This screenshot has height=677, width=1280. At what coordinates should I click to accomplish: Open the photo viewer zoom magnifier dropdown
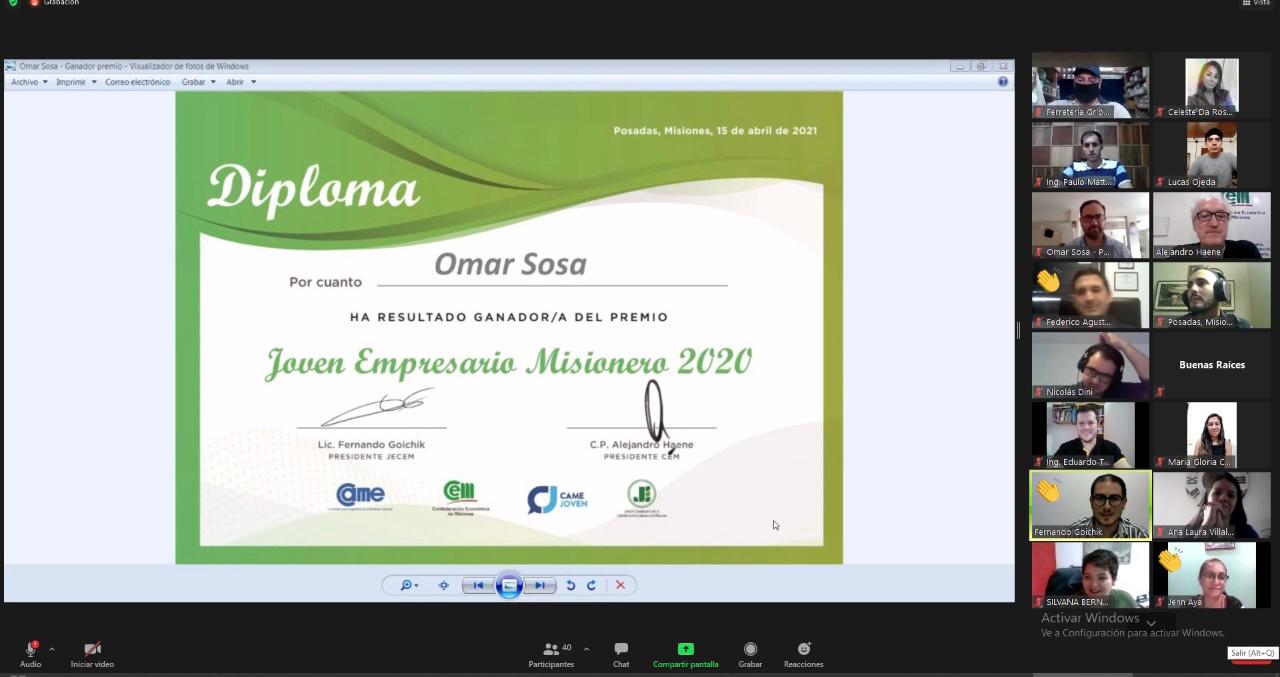(x=409, y=585)
